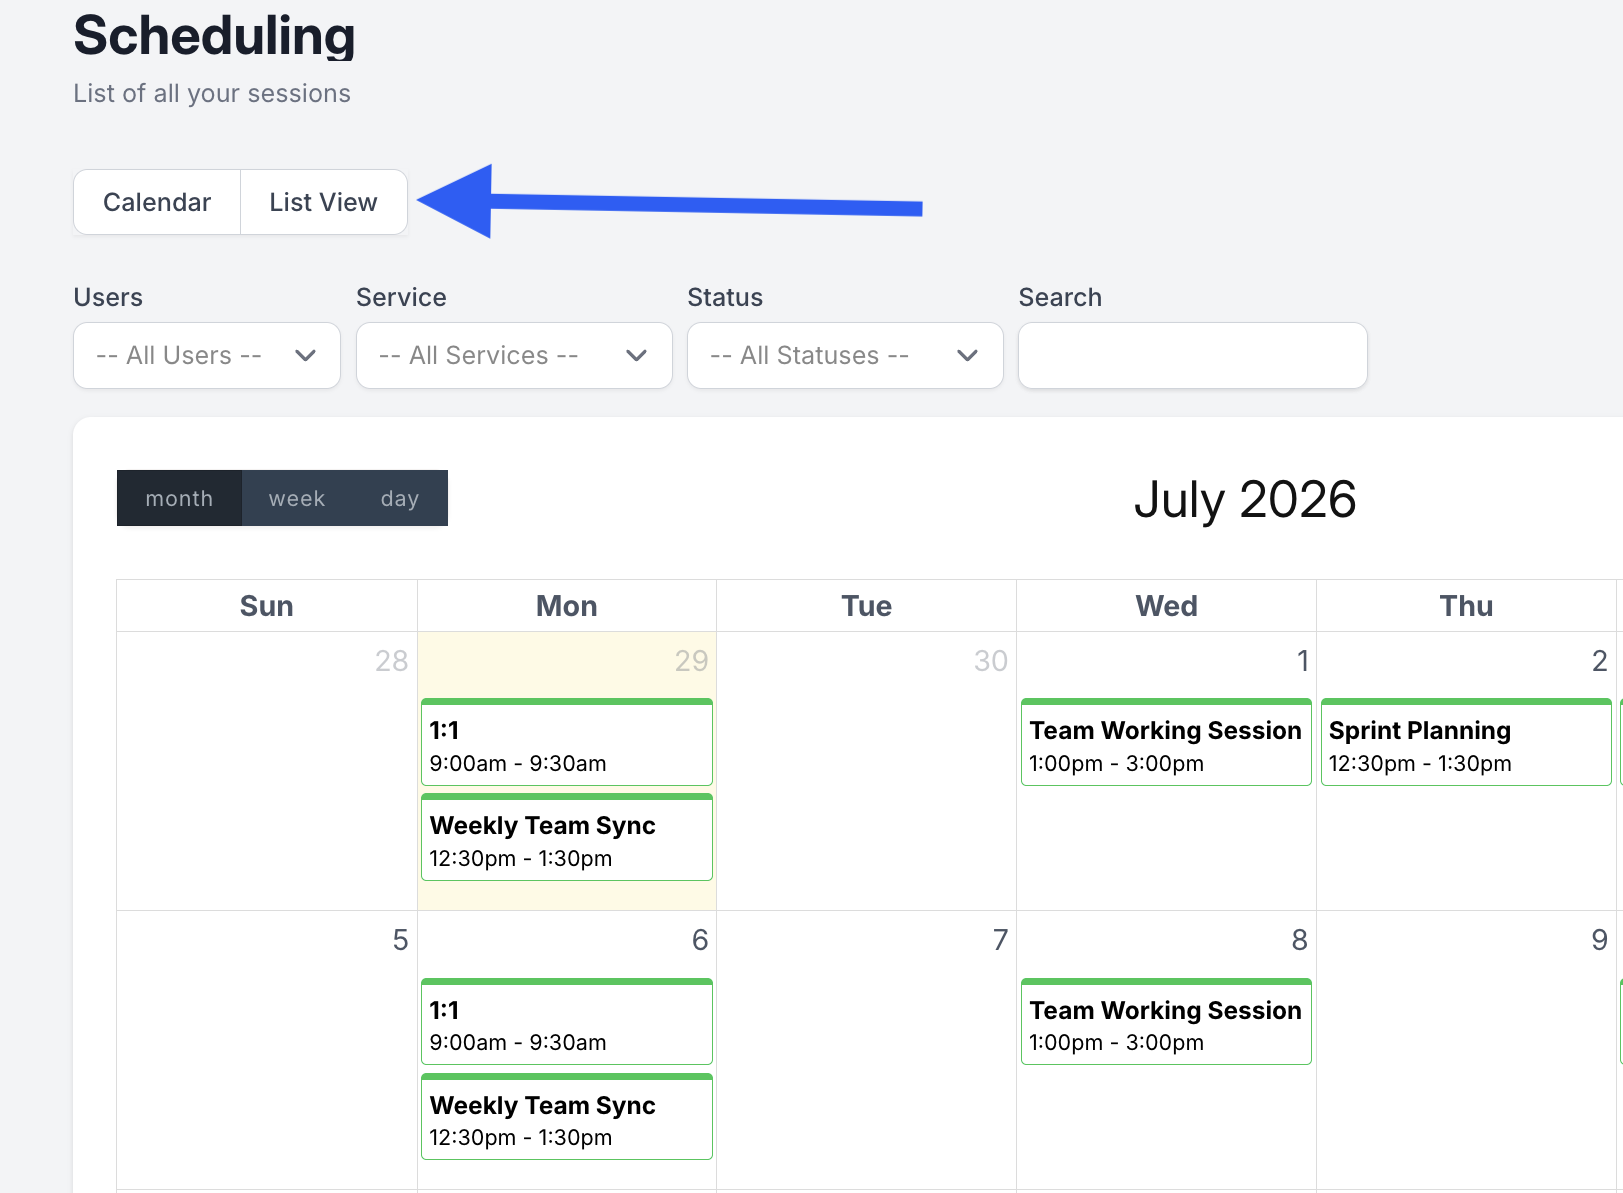The image size is (1623, 1193).
Task: Click the Search input field
Action: [1192, 355]
